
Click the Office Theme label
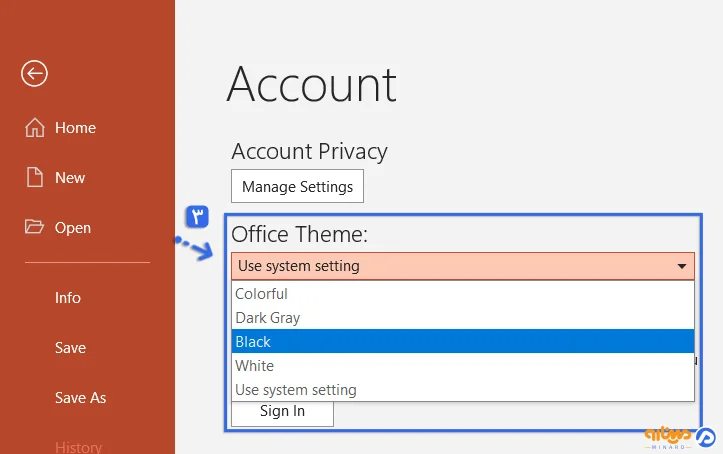tap(300, 234)
